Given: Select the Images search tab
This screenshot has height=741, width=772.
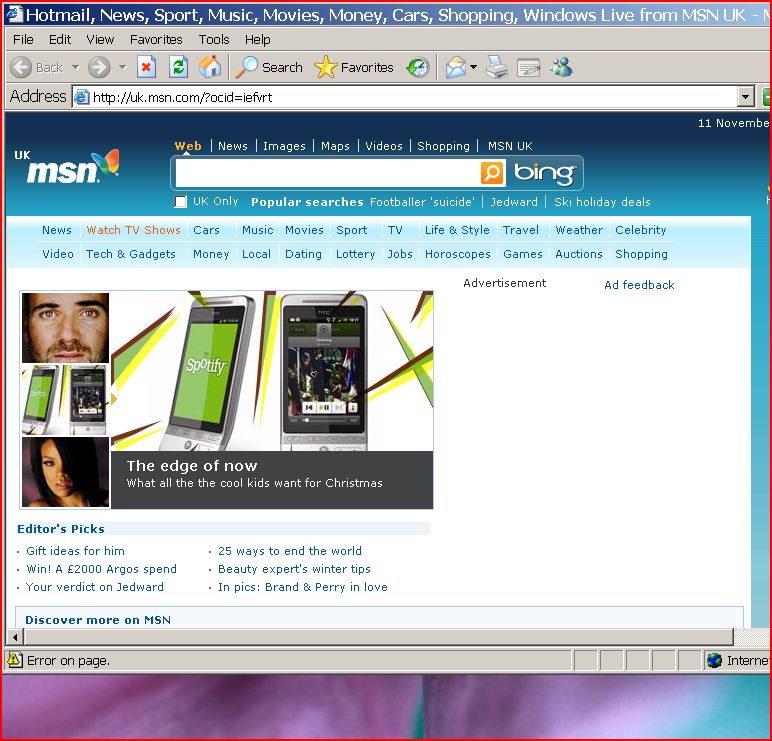Looking at the screenshot, I should (284, 146).
